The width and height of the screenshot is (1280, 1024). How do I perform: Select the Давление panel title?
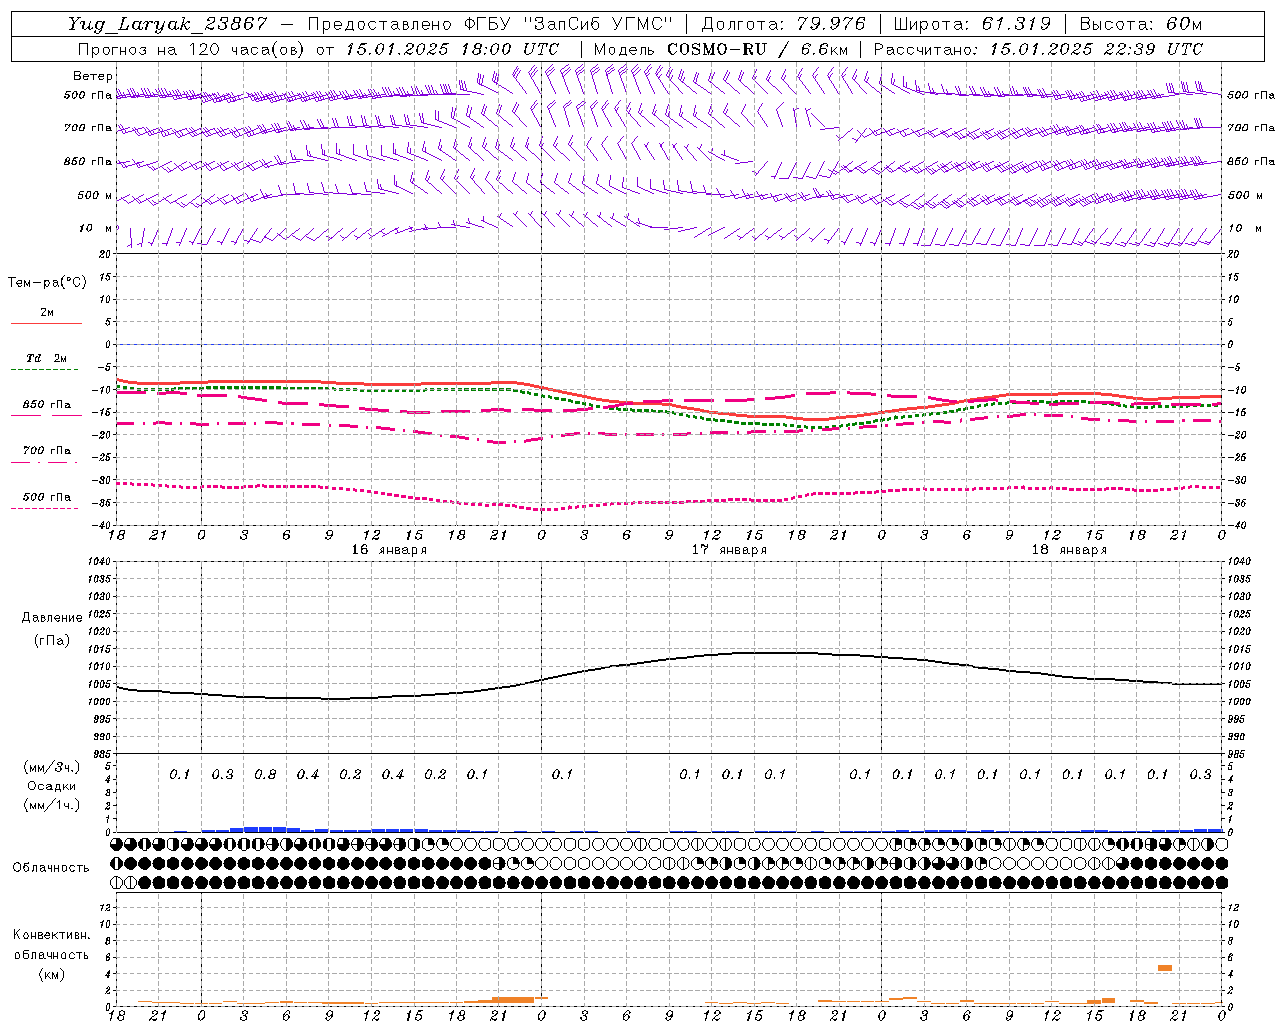[x=52, y=618]
